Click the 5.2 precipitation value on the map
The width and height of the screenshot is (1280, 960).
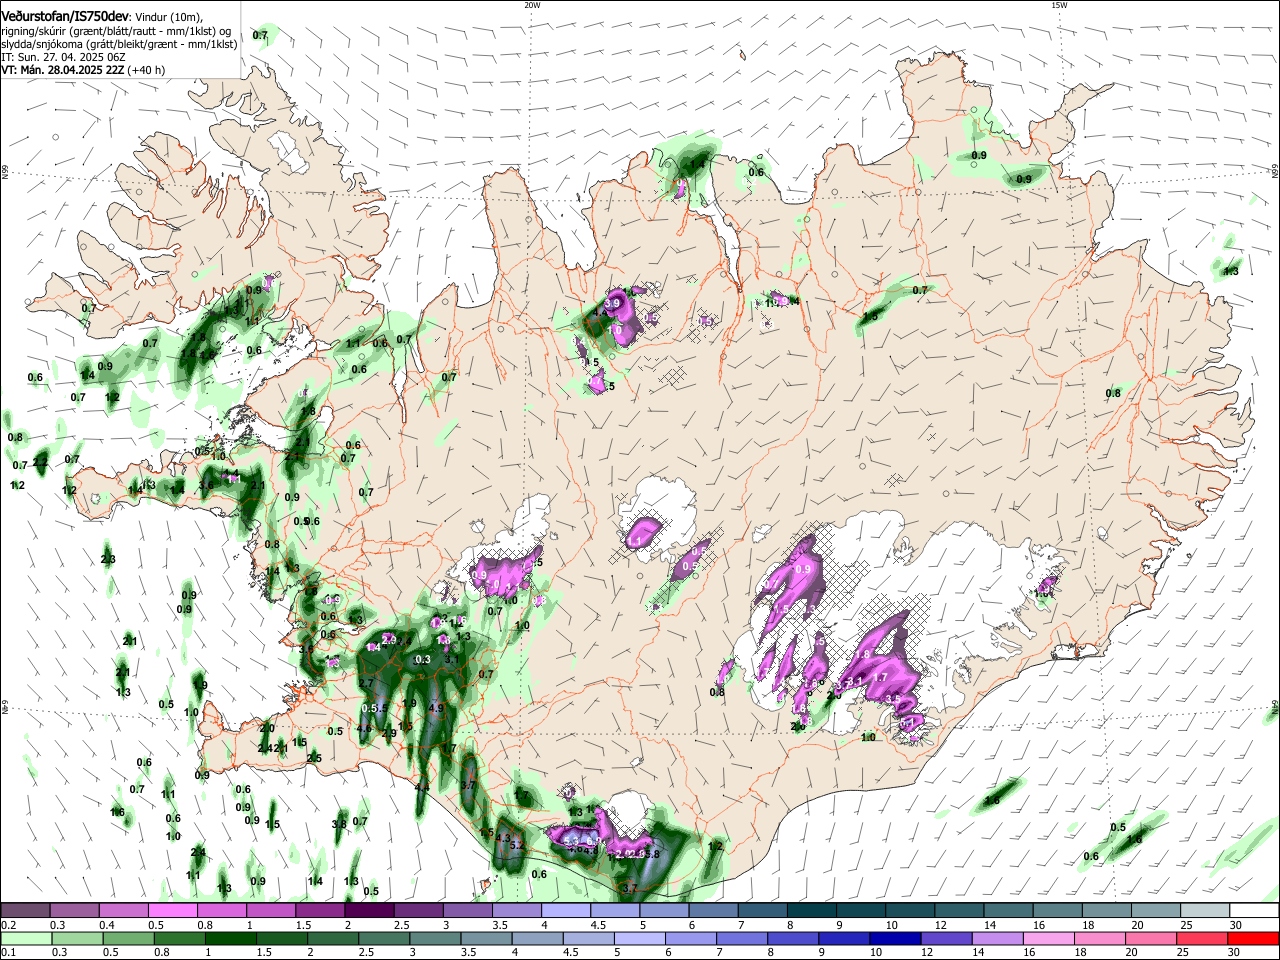(517, 845)
